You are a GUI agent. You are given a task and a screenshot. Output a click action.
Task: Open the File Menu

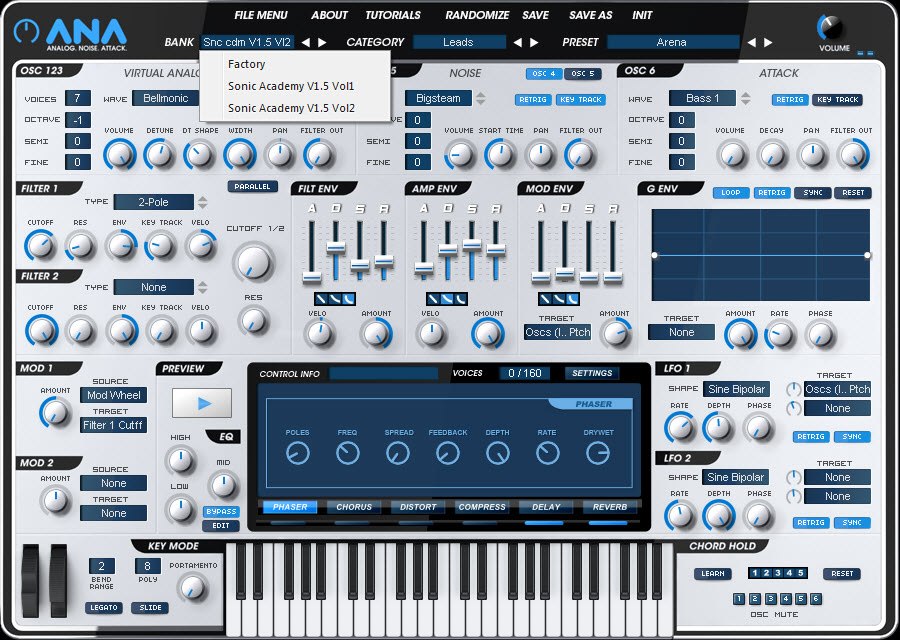[x=261, y=15]
